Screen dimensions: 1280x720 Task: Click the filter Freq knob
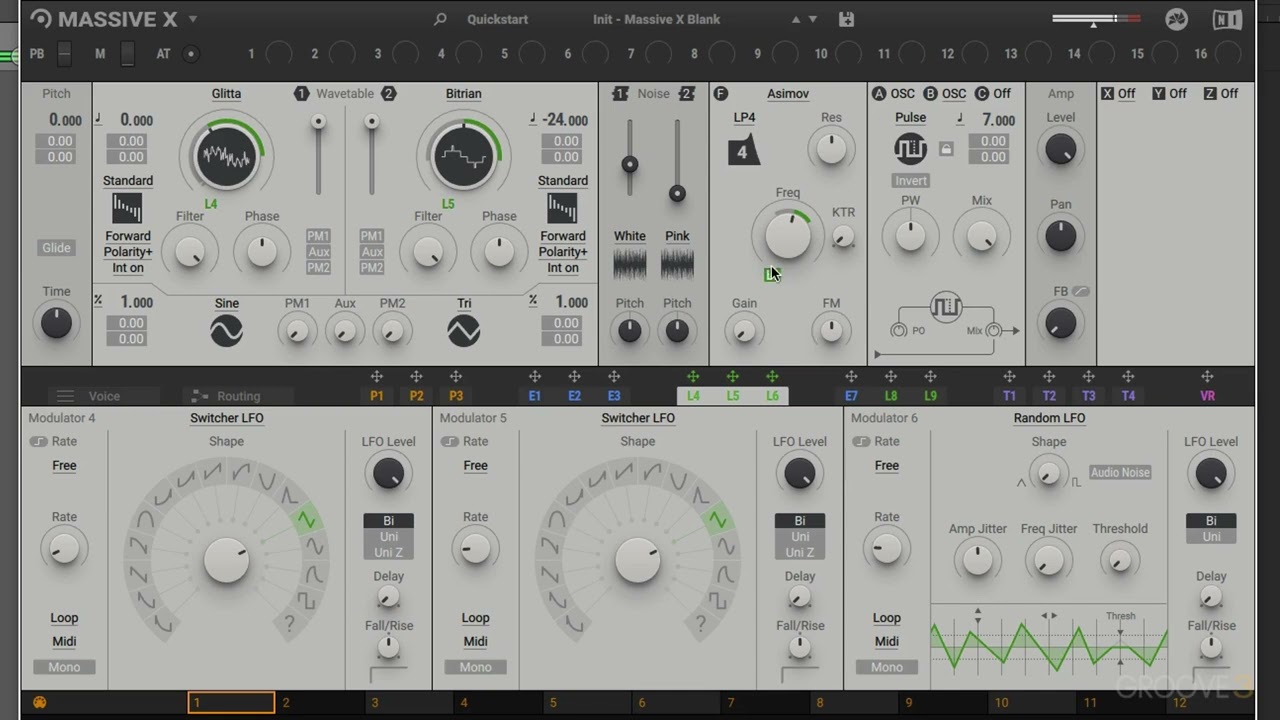787,234
